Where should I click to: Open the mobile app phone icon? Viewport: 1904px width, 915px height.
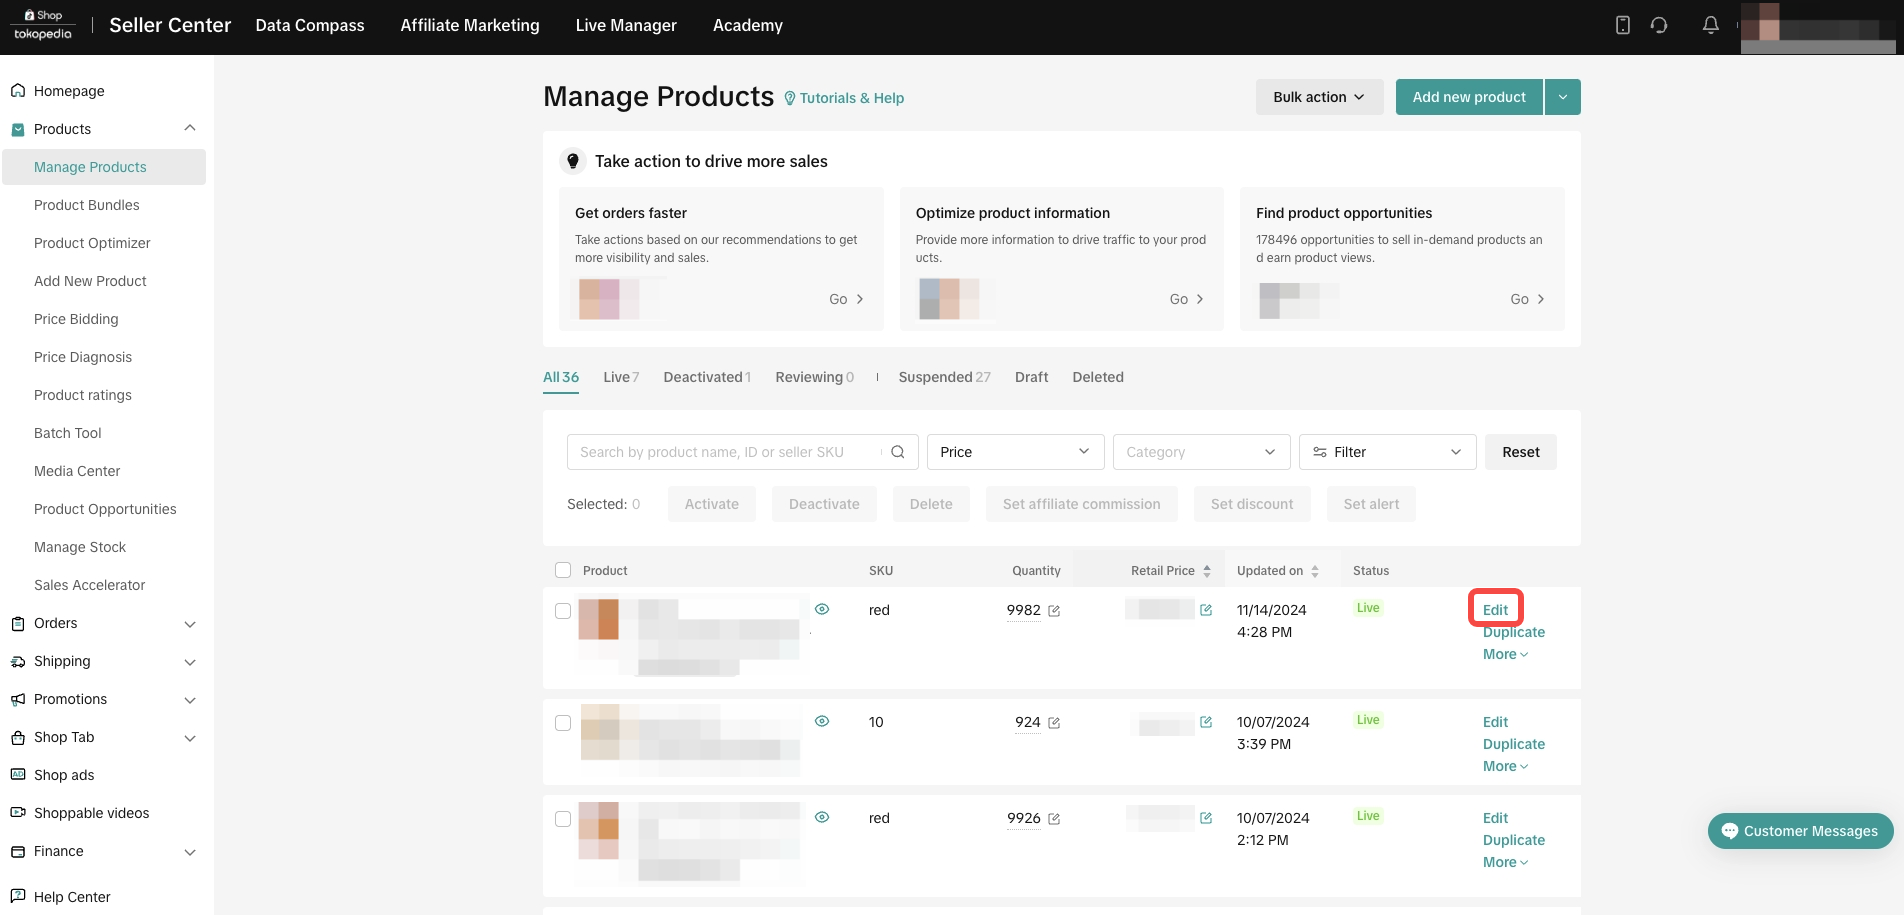(x=1622, y=25)
